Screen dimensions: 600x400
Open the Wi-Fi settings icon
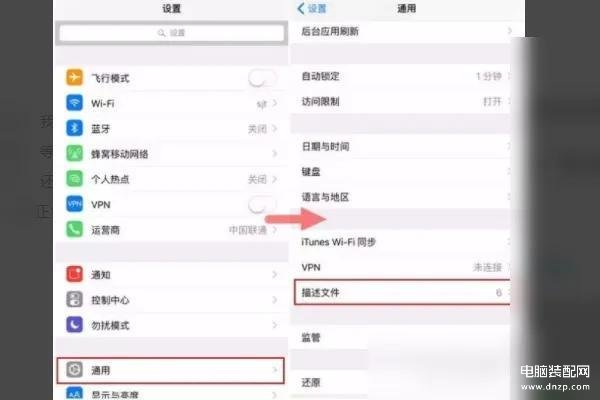coord(74,103)
